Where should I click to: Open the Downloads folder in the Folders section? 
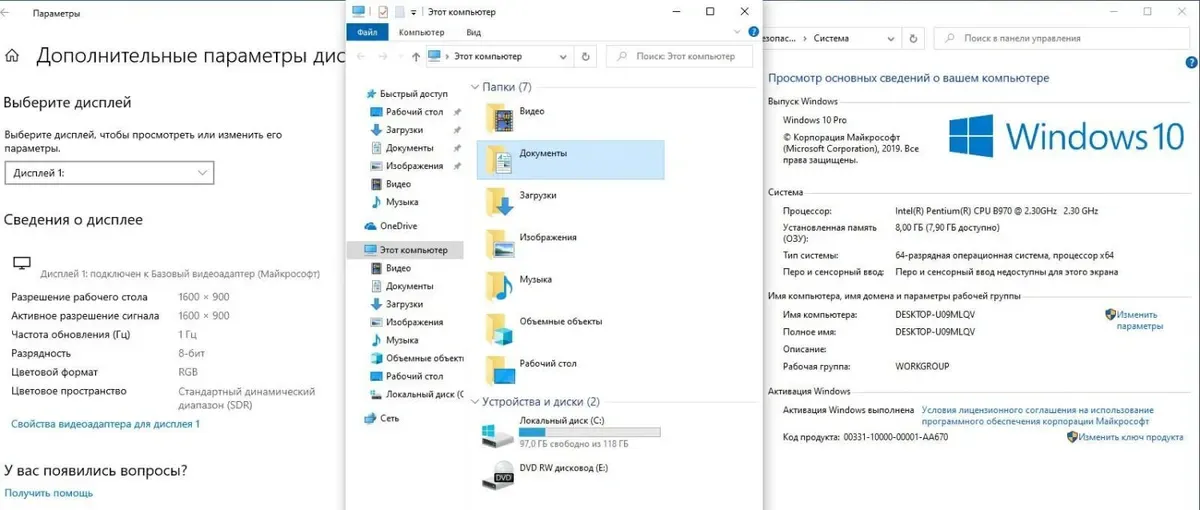tap(501, 200)
